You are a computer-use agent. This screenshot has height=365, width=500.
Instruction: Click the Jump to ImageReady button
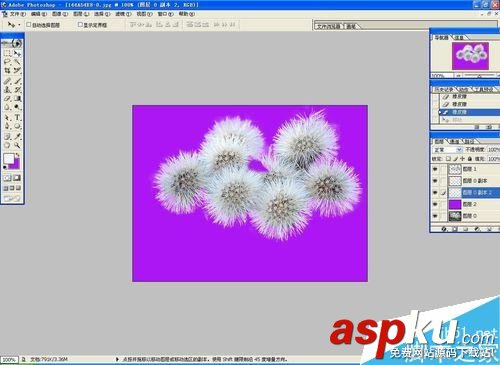[12, 199]
